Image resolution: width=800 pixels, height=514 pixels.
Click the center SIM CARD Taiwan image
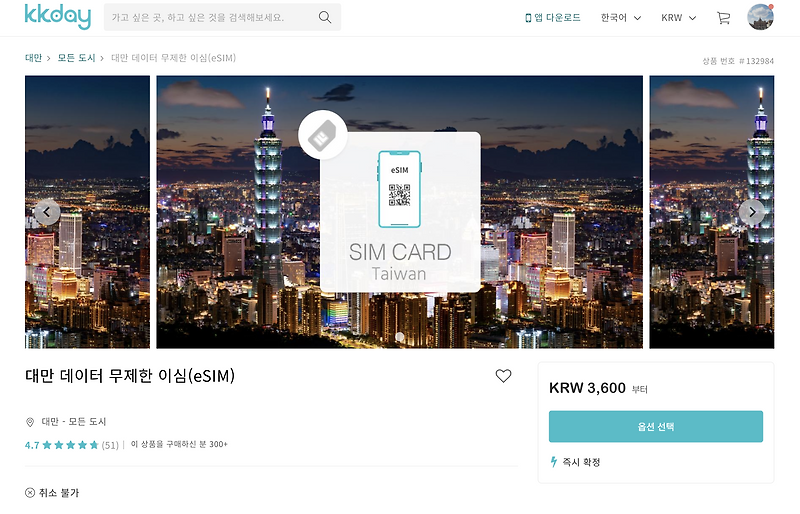(x=399, y=212)
